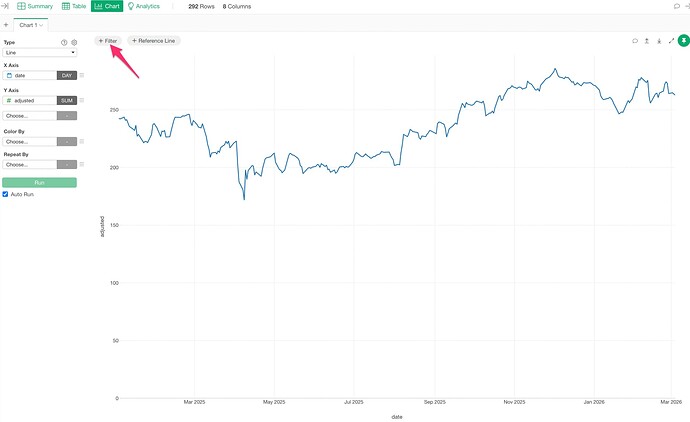Click the green pin chart button

[683, 41]
